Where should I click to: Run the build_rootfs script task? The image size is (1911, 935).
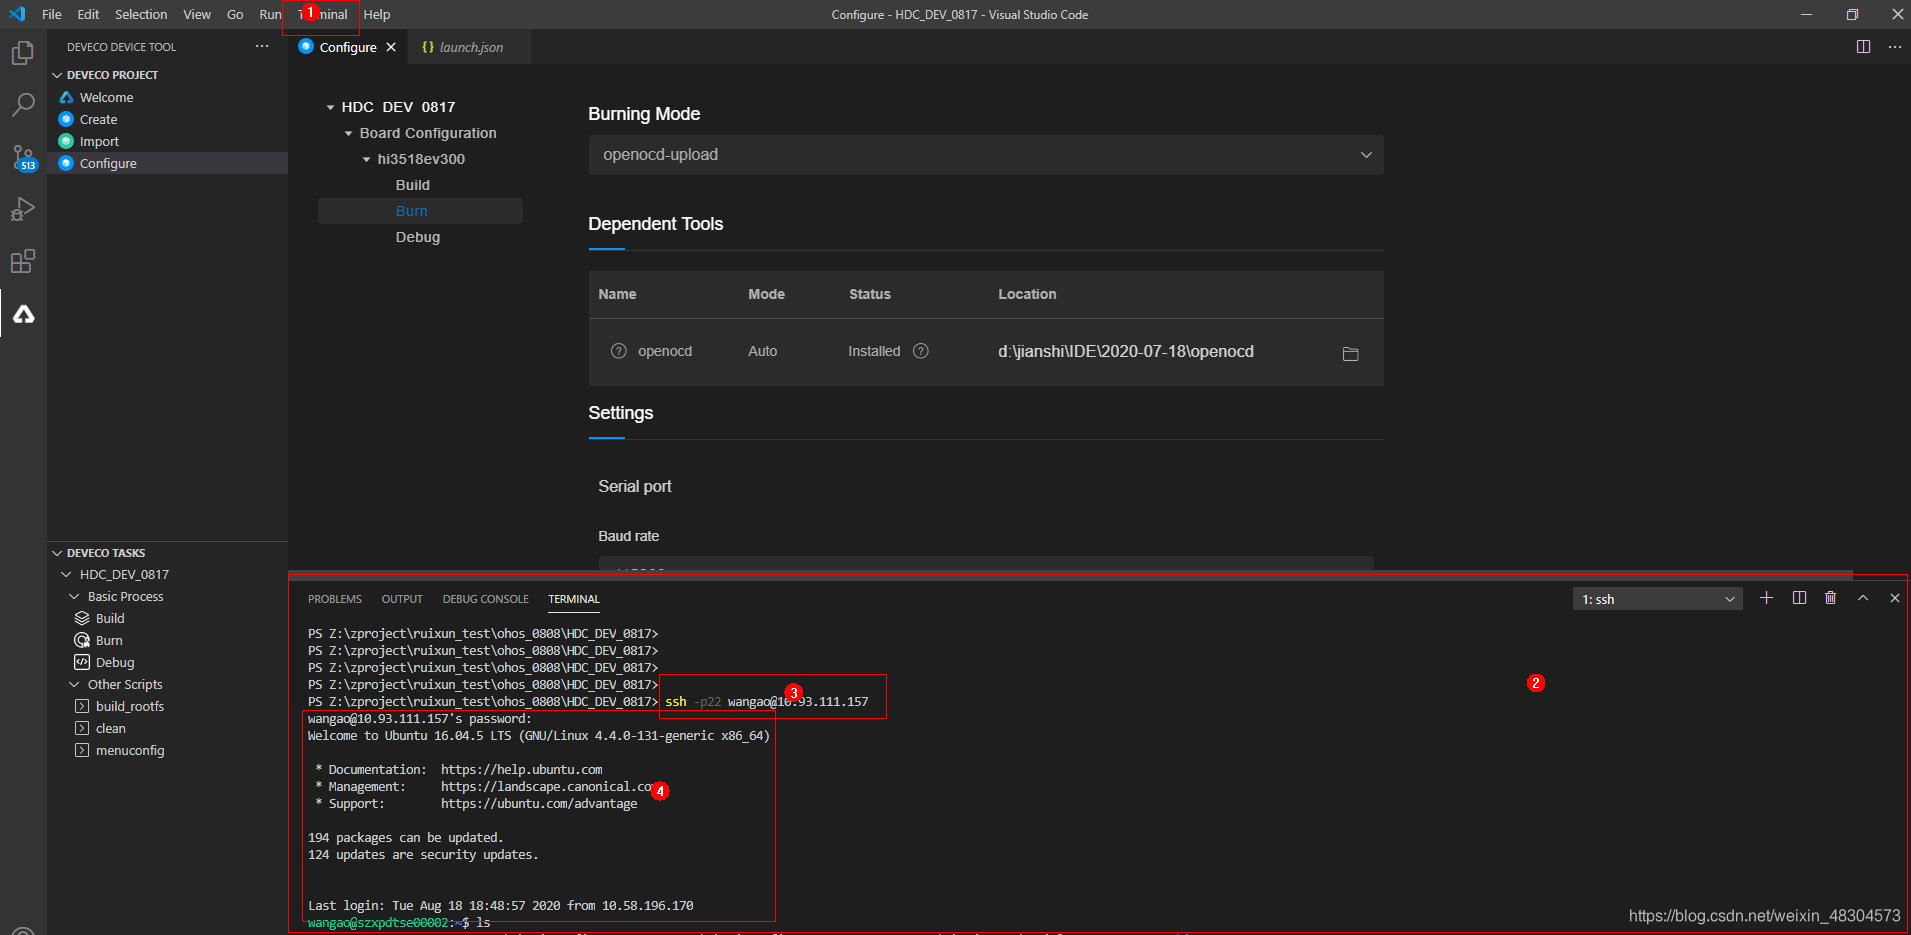pos(130,706)
